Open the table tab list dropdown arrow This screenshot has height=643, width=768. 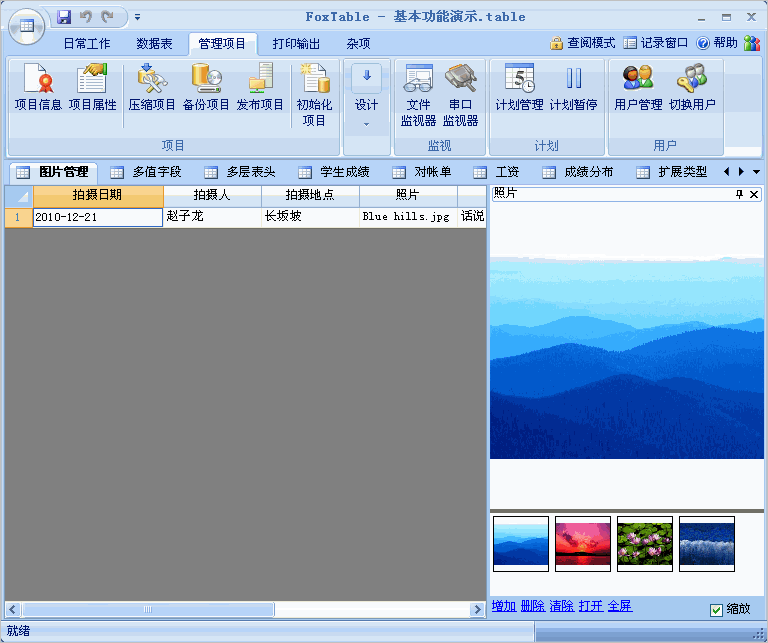(x=756, y=172)
